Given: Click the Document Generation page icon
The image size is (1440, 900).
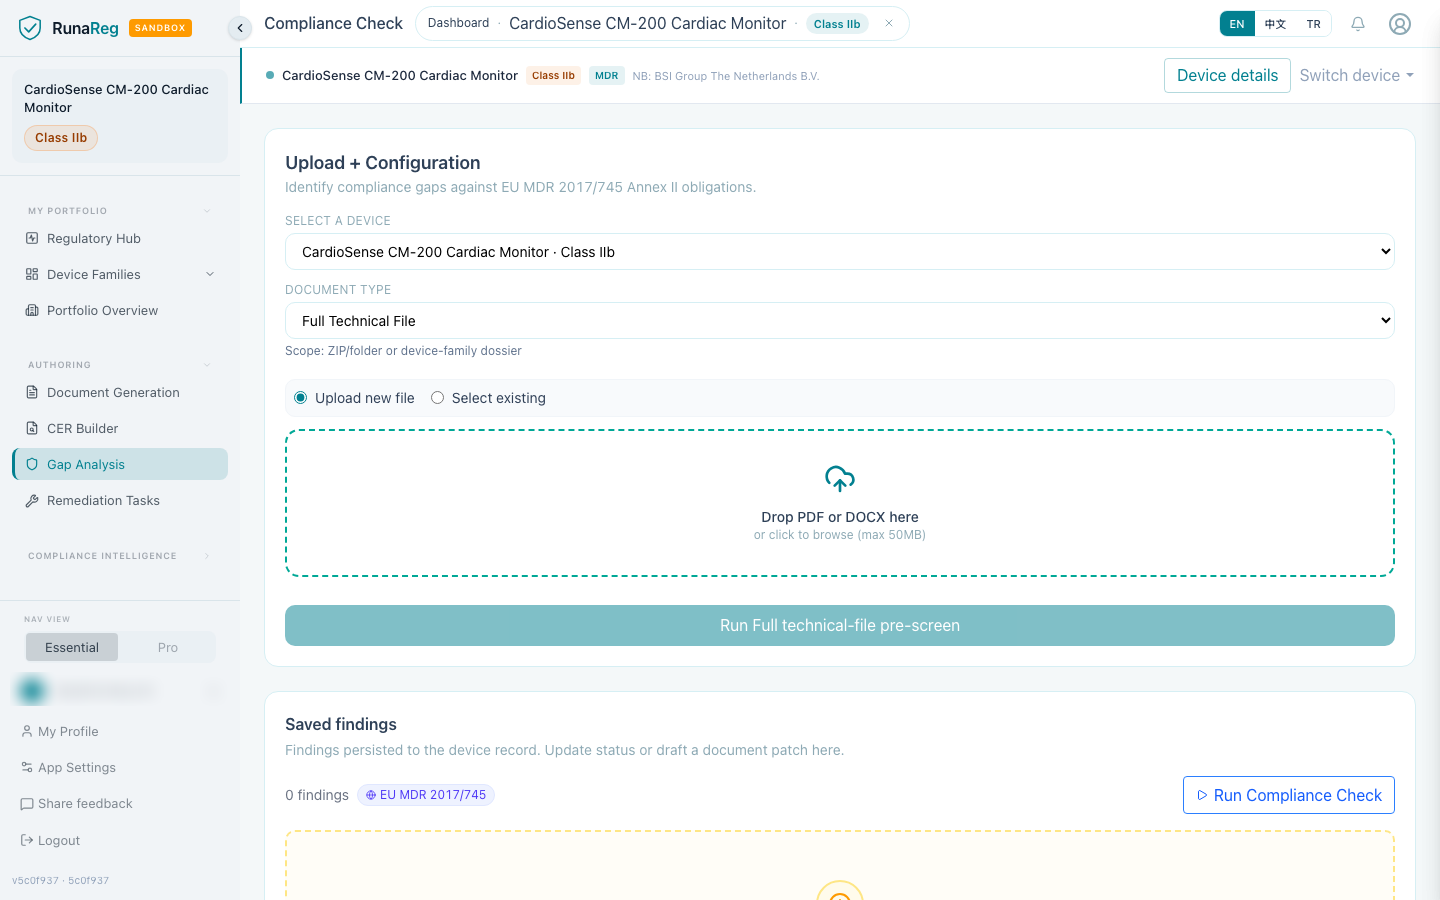Looking at the screenshot, I should [x=32, y=392].
